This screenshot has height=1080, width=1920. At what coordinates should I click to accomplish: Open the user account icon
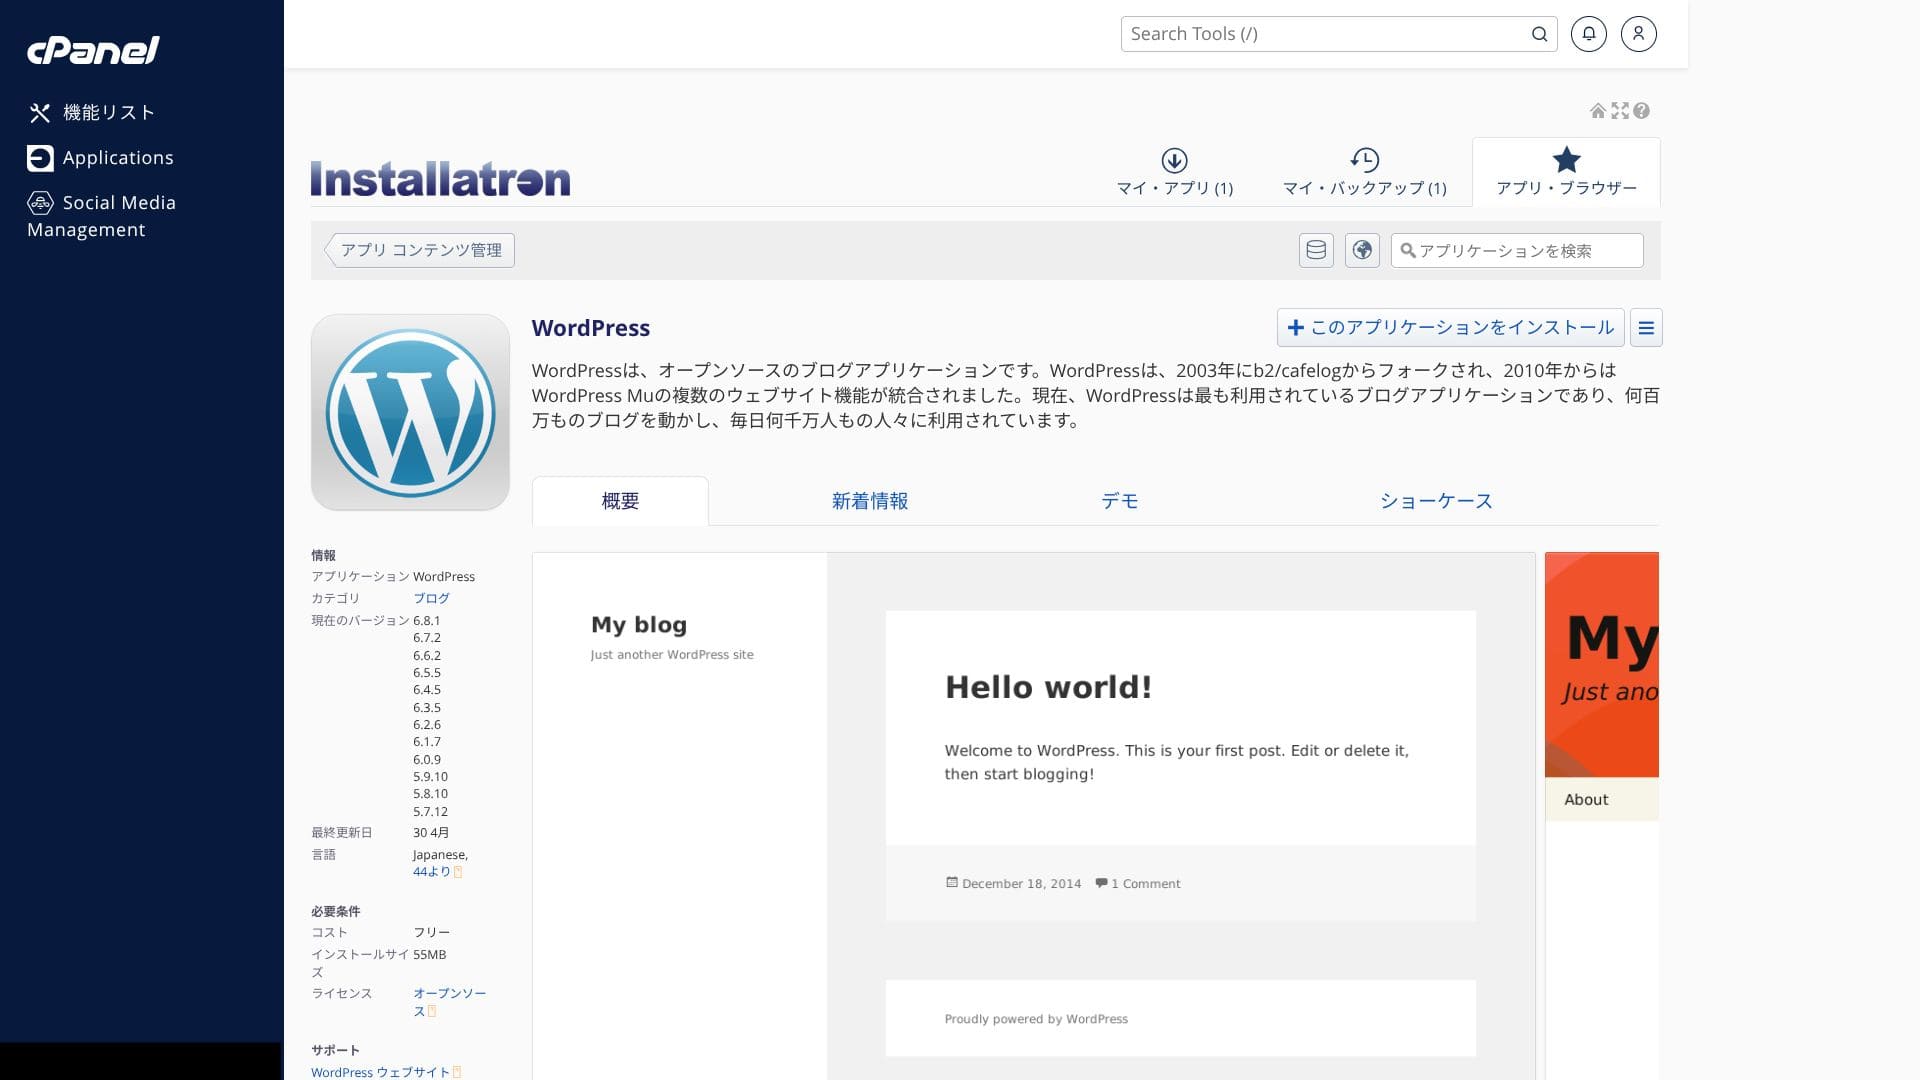pos(1638,34)
